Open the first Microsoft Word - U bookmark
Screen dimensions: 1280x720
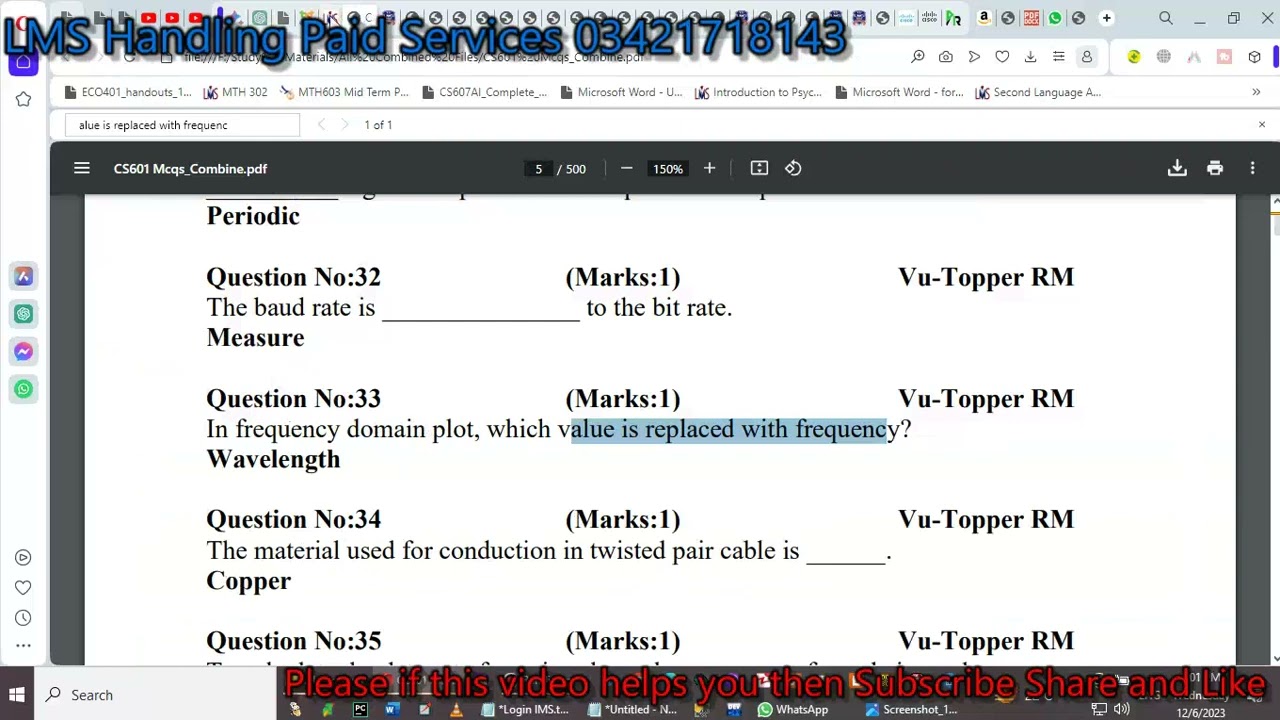coord(620,92)
